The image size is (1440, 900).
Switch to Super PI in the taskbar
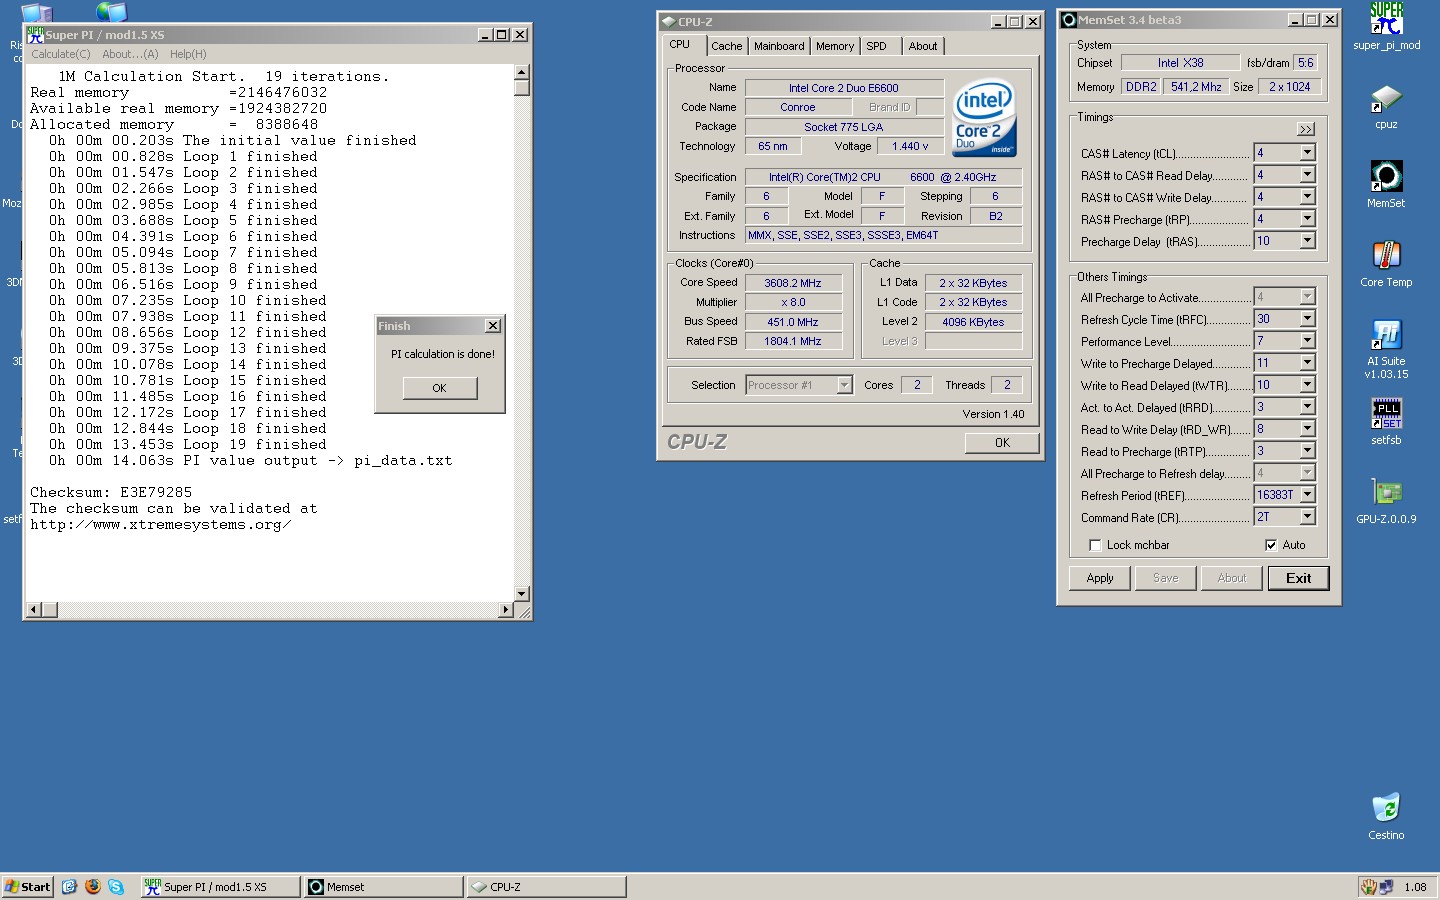220,886
